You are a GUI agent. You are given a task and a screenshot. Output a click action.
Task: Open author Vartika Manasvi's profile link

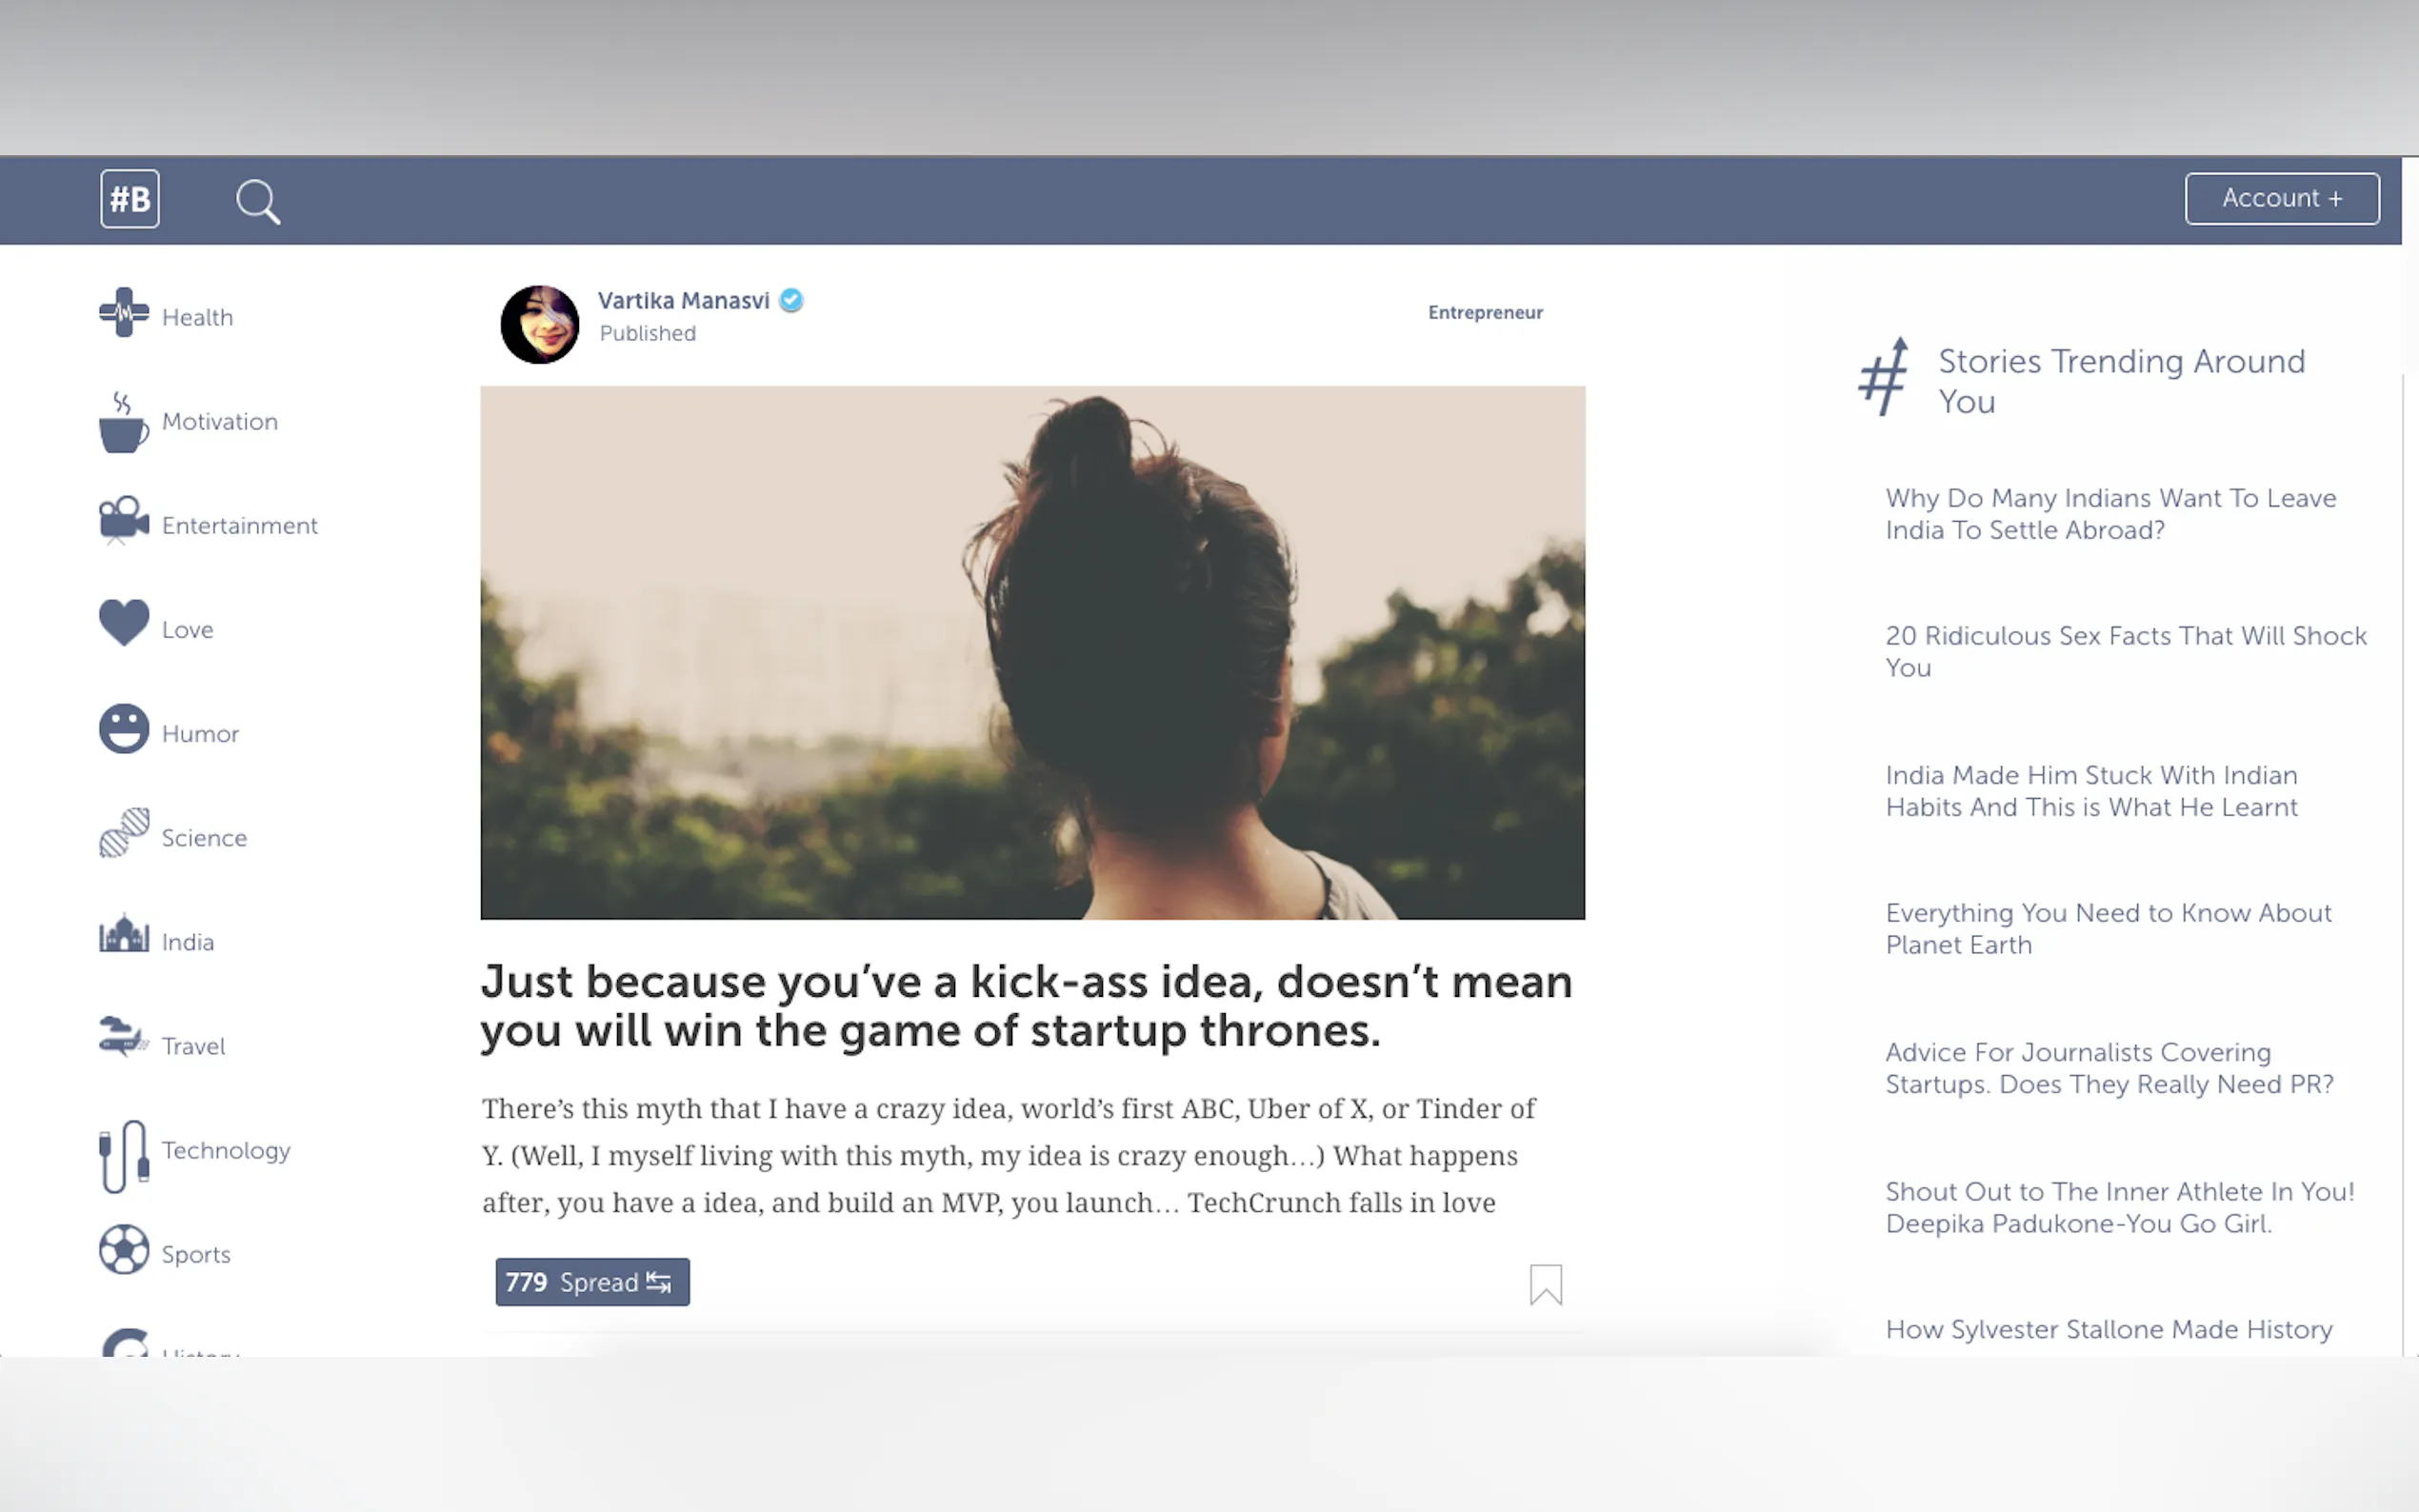[x=683, y=301]
